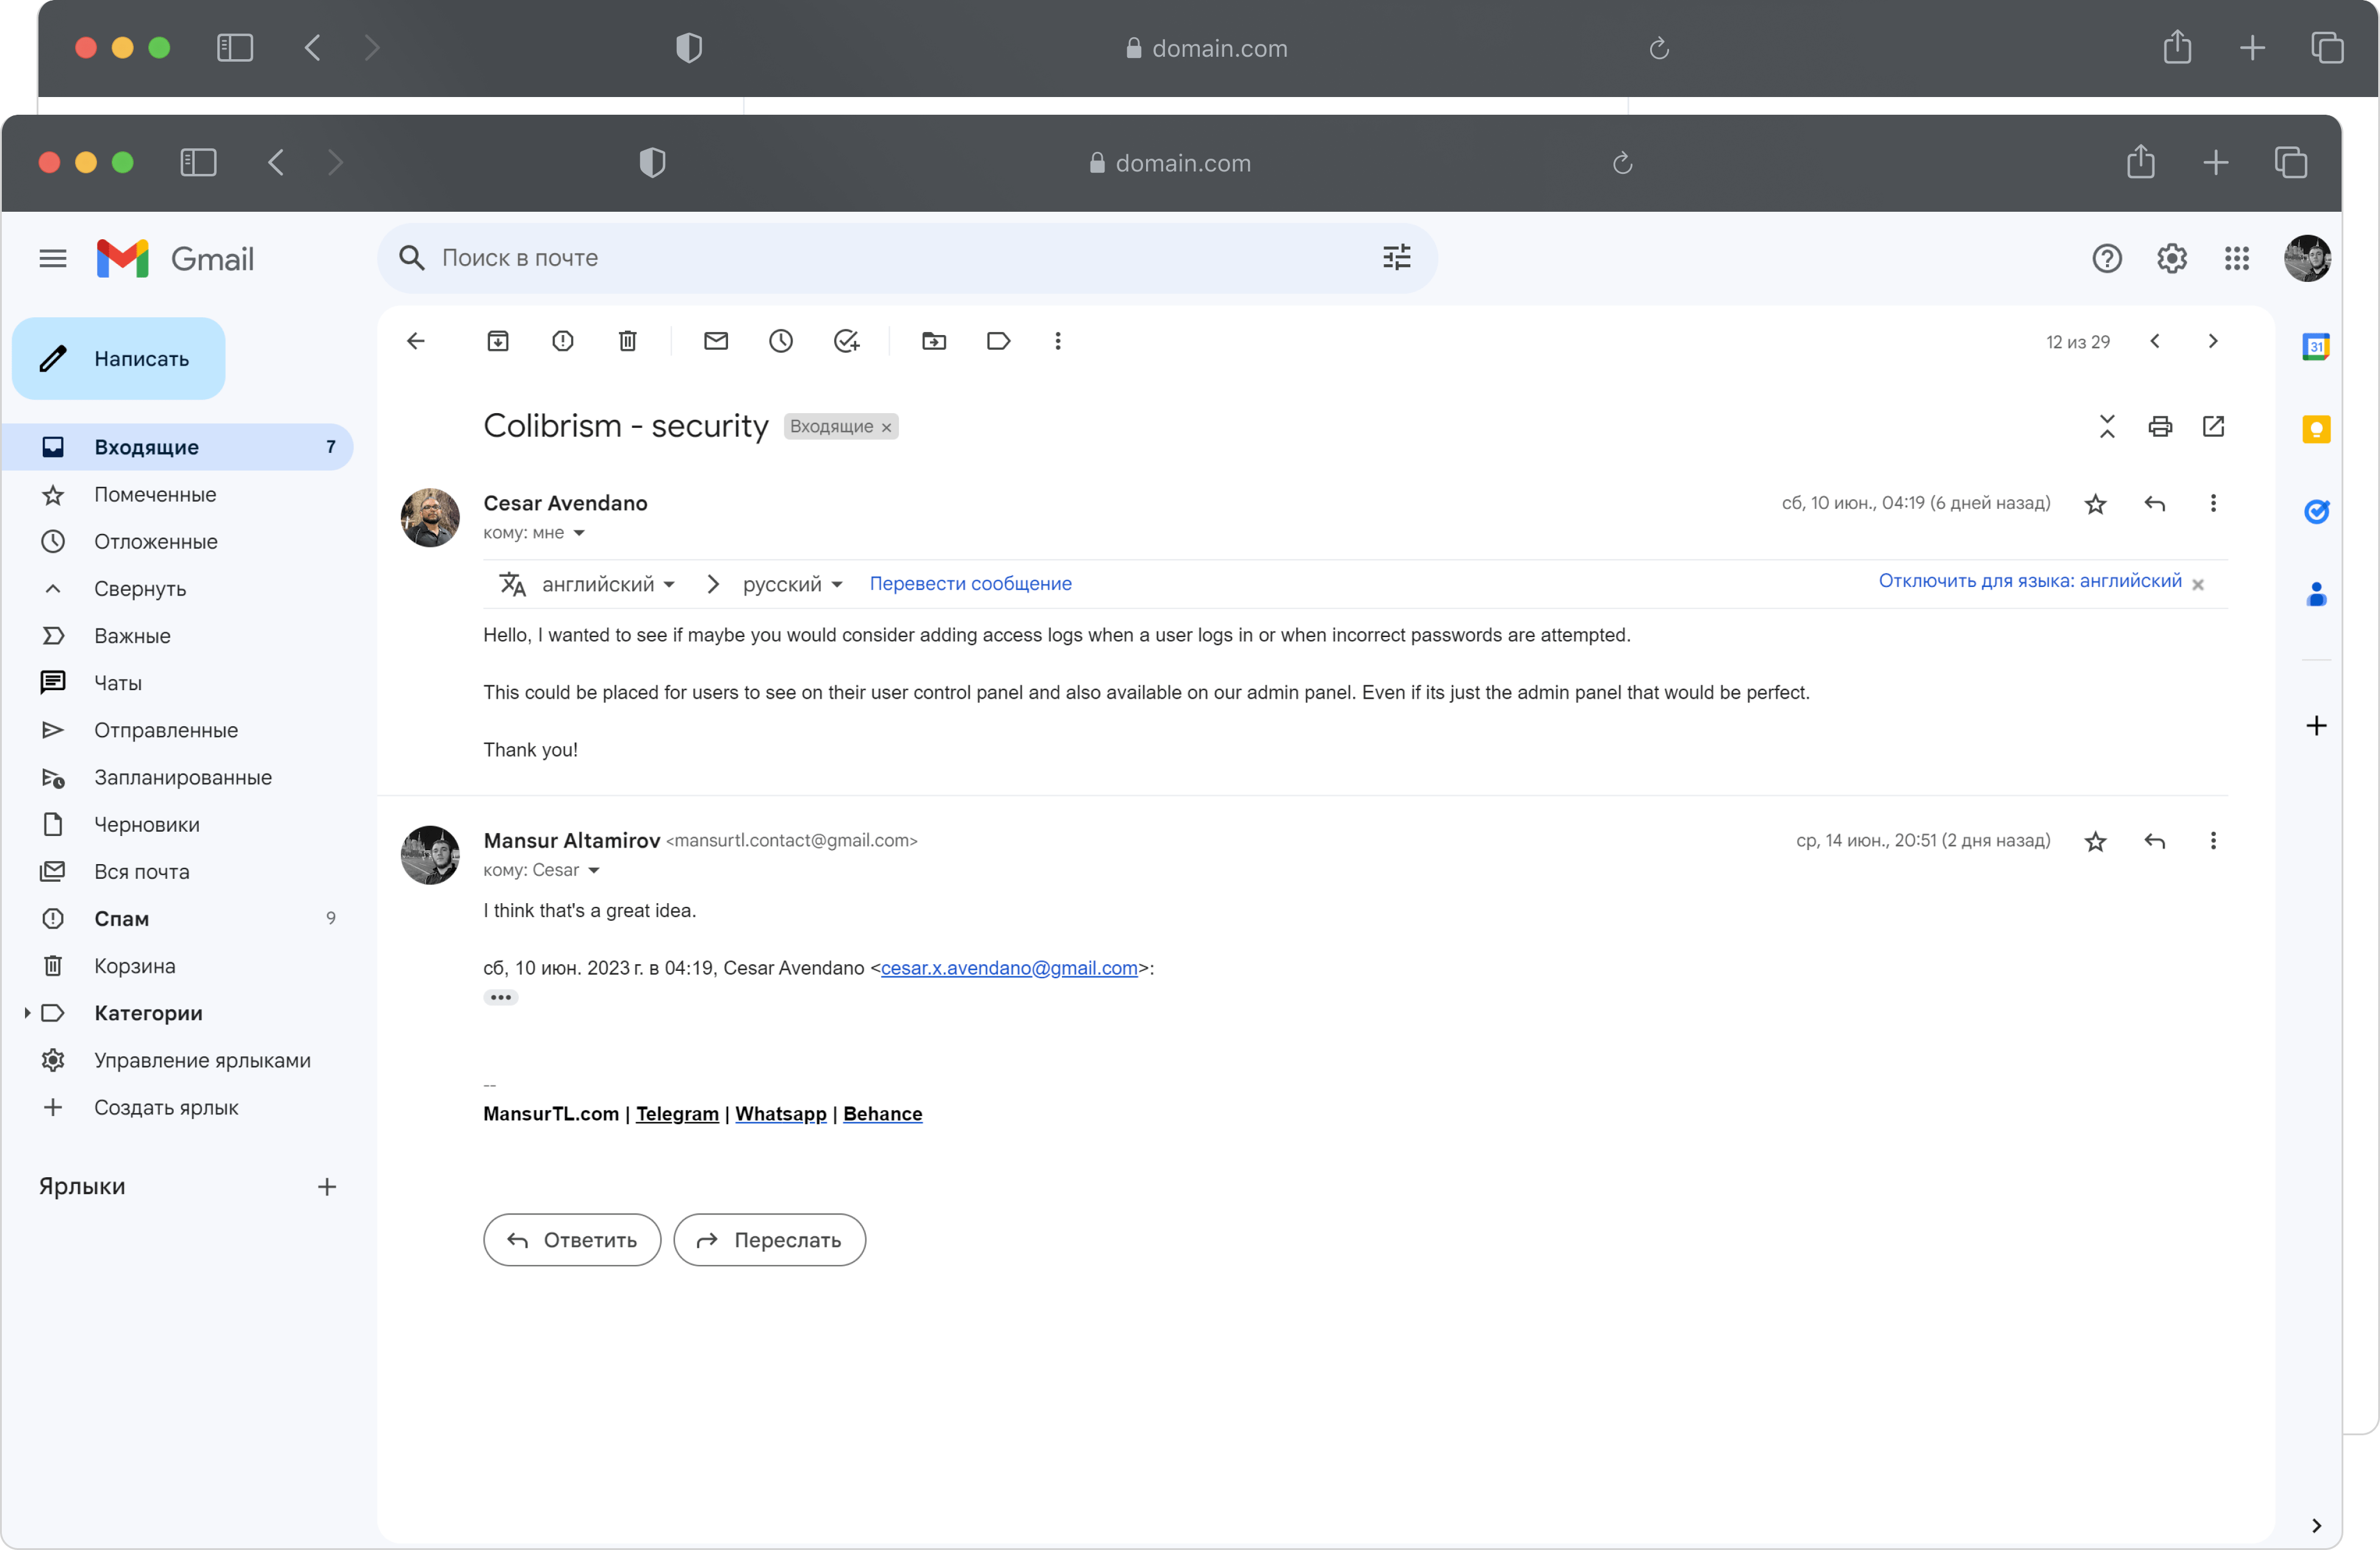The image size is (2380, 1550).
Task: Open cesar.x.avendano@gmail.com link
Action: point(1009,968)
